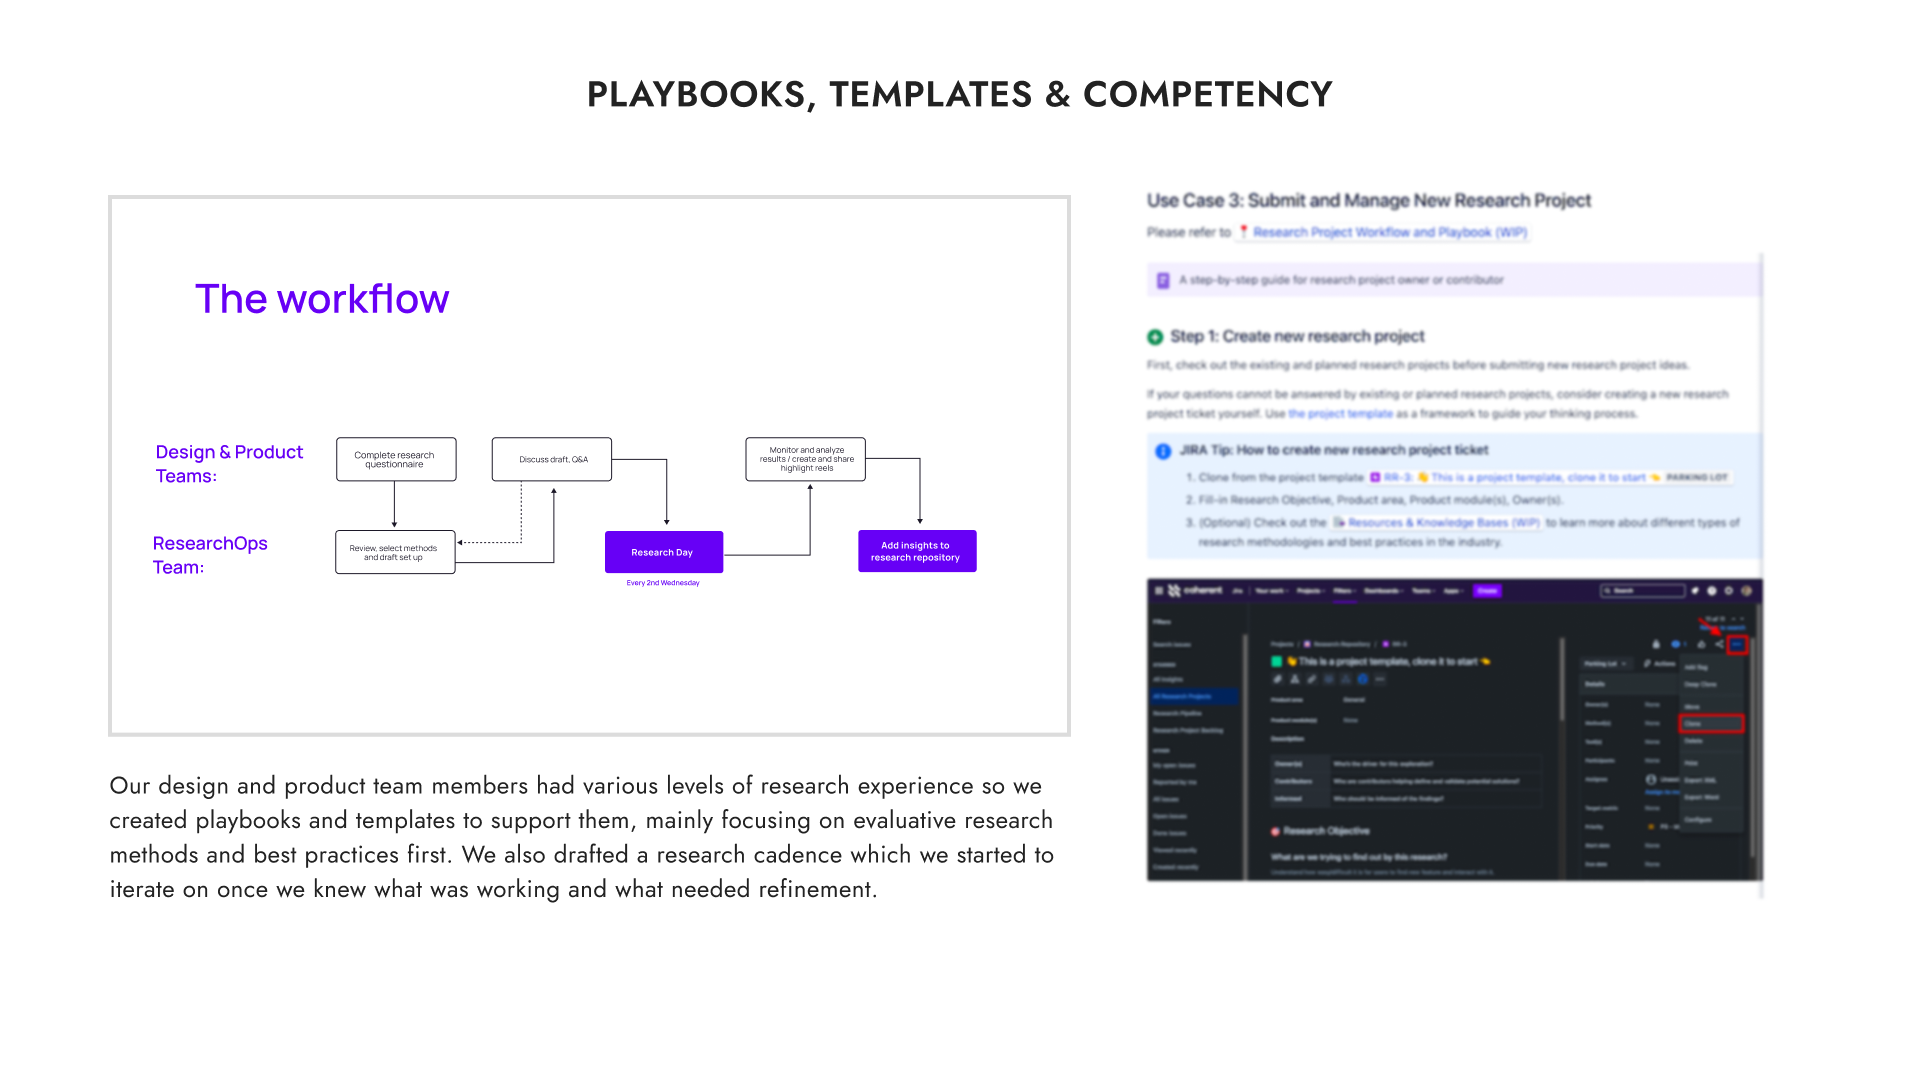Open Research Project Workflow and Playbook link
Screen dimensions: 1920x1080
(x=1382, y=232)
